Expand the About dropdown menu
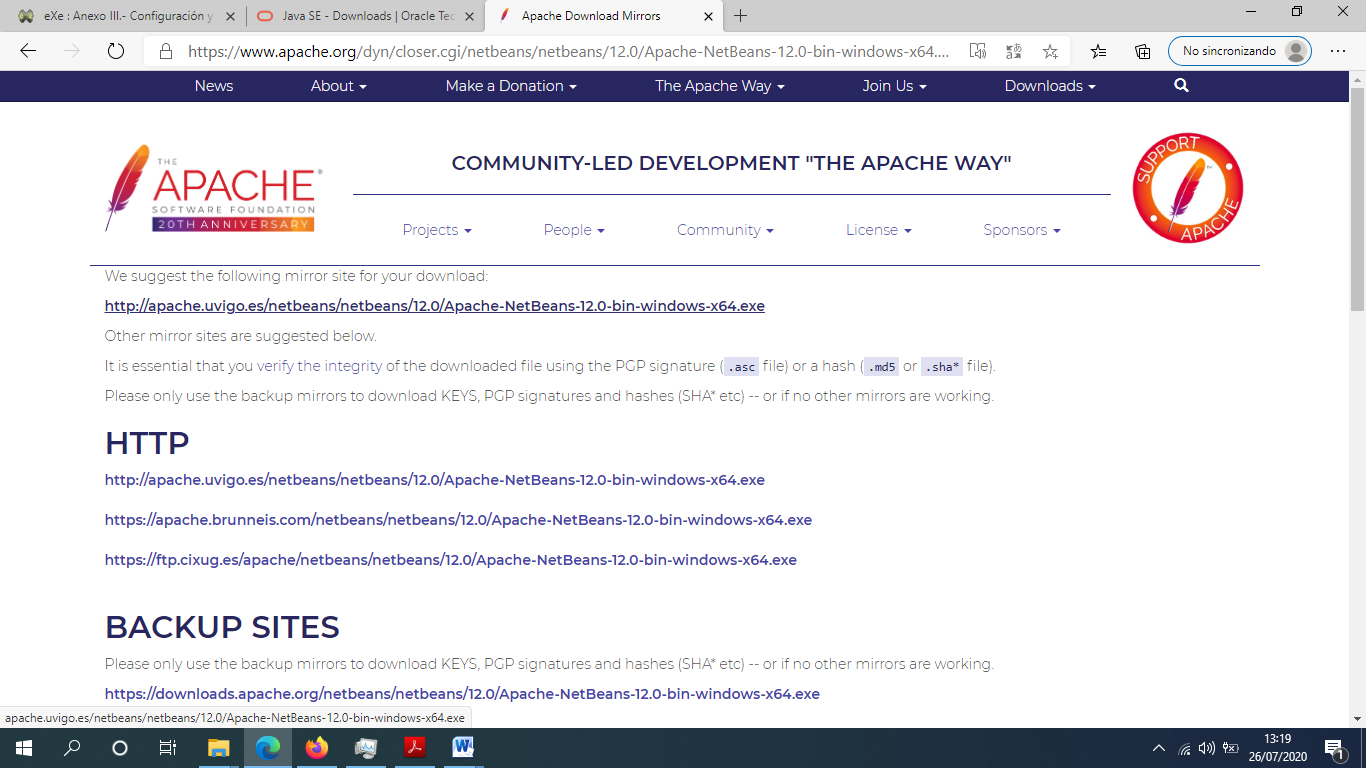The height and width of the screenshot is (768, 1366). point(339,86)
